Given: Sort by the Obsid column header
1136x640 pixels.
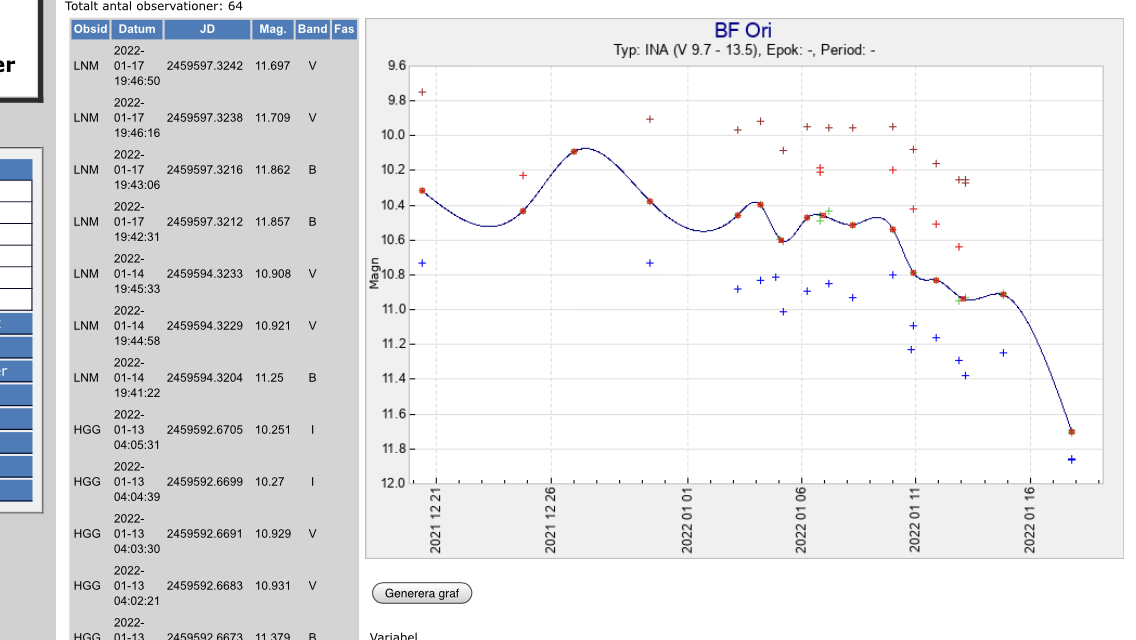Looking at the screenshot, I should coord(90,29).
